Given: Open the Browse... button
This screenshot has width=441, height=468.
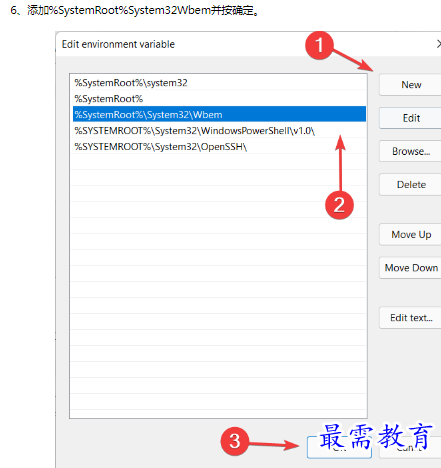Looking at the screenshot, I should pyautogui.click(x=411, y=151).
